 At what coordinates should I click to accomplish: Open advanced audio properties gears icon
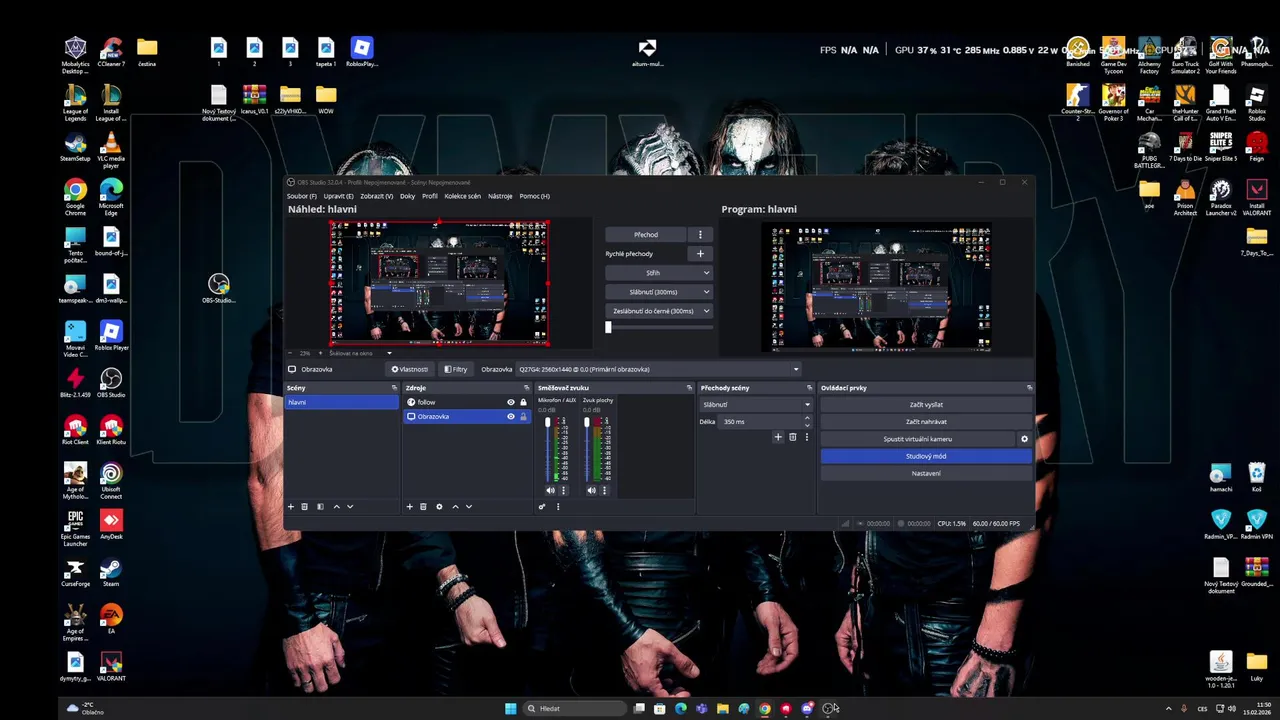[x=542, y=506]
